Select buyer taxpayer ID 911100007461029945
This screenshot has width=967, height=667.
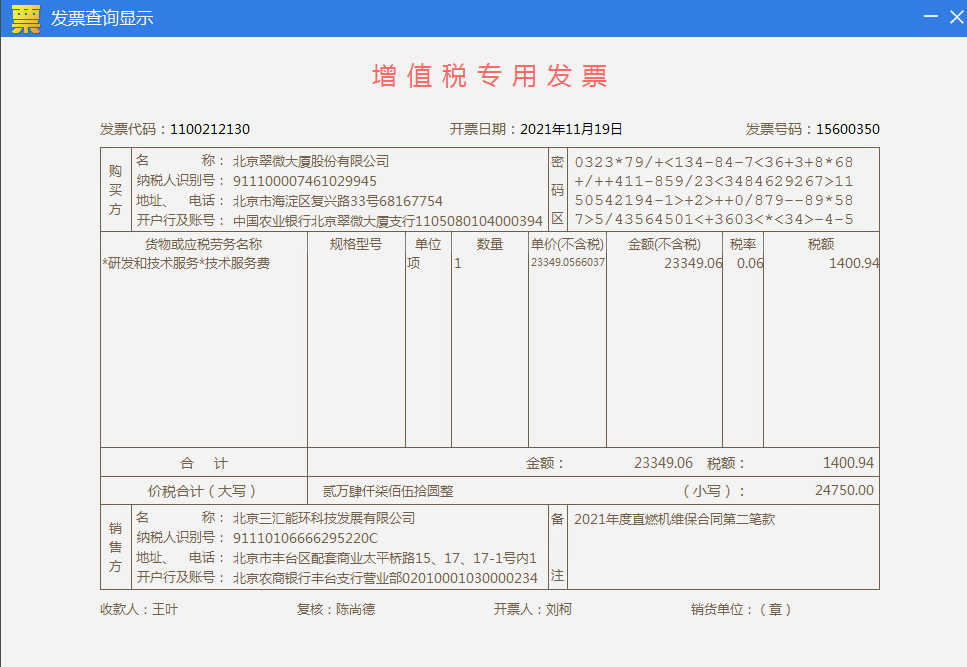pyautogui.click(x=304, y=181)
